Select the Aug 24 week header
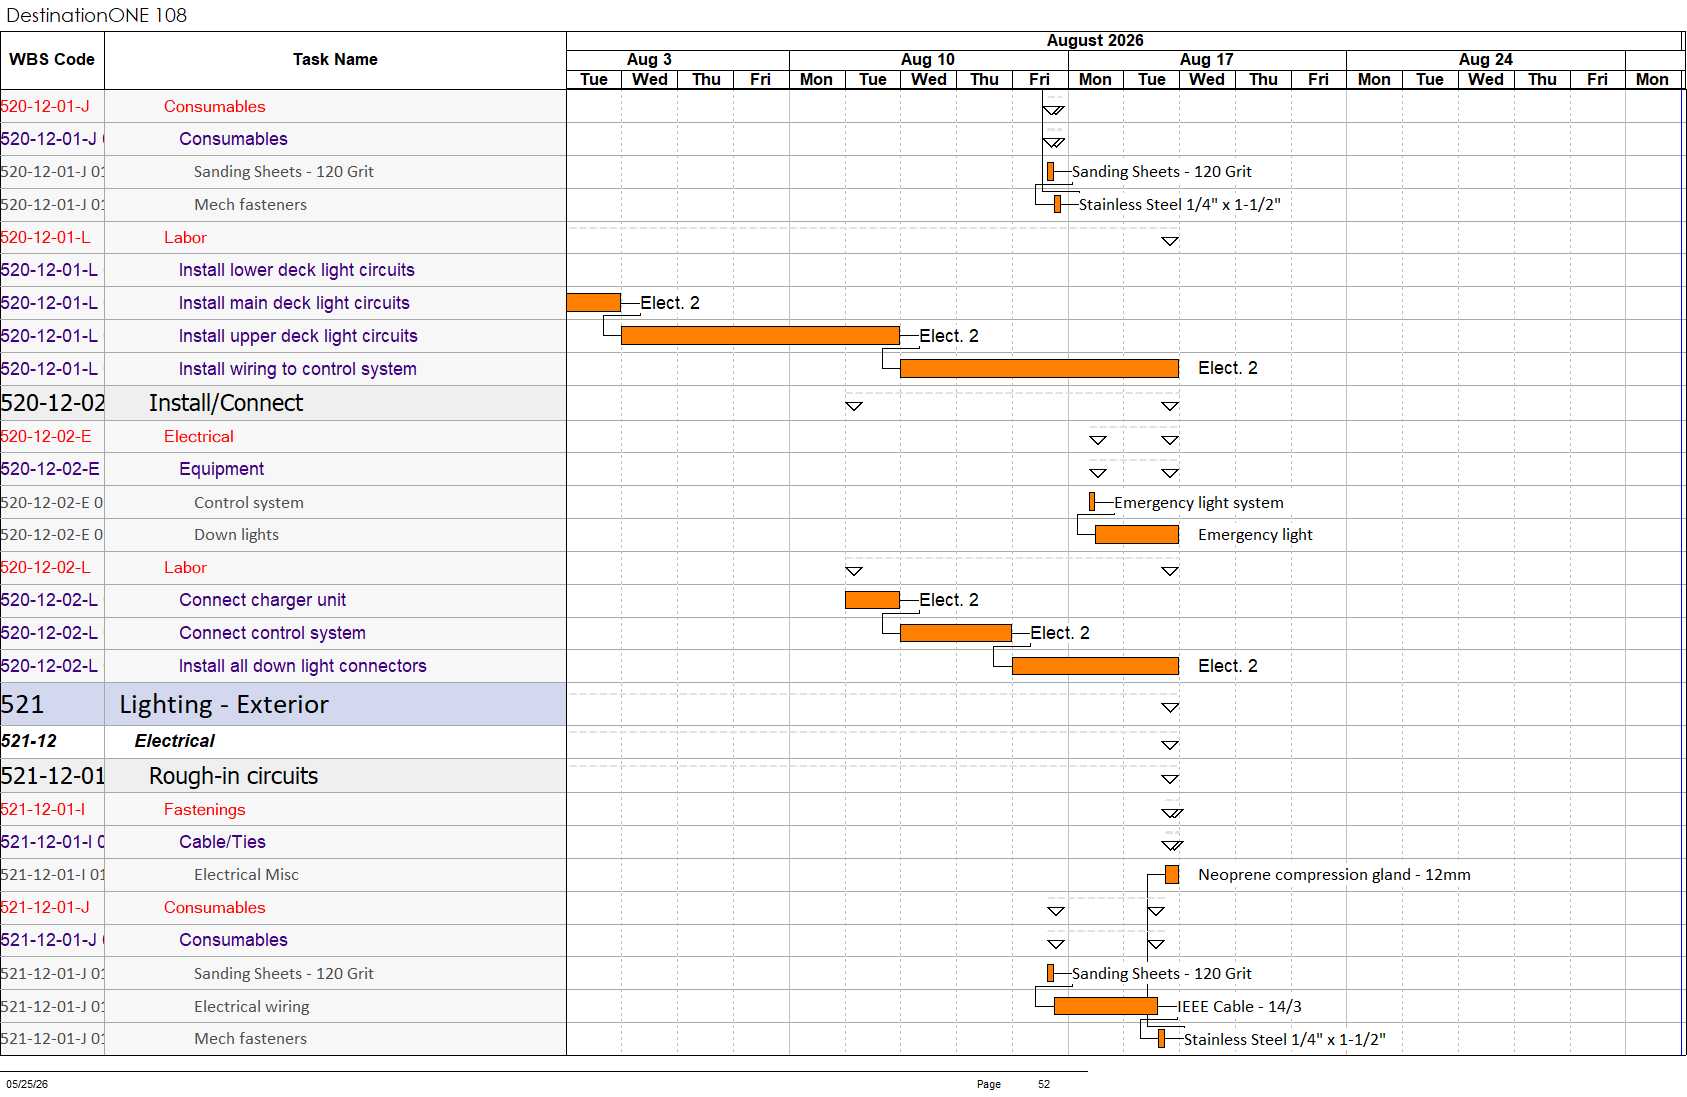 (x=1485, y=59)
